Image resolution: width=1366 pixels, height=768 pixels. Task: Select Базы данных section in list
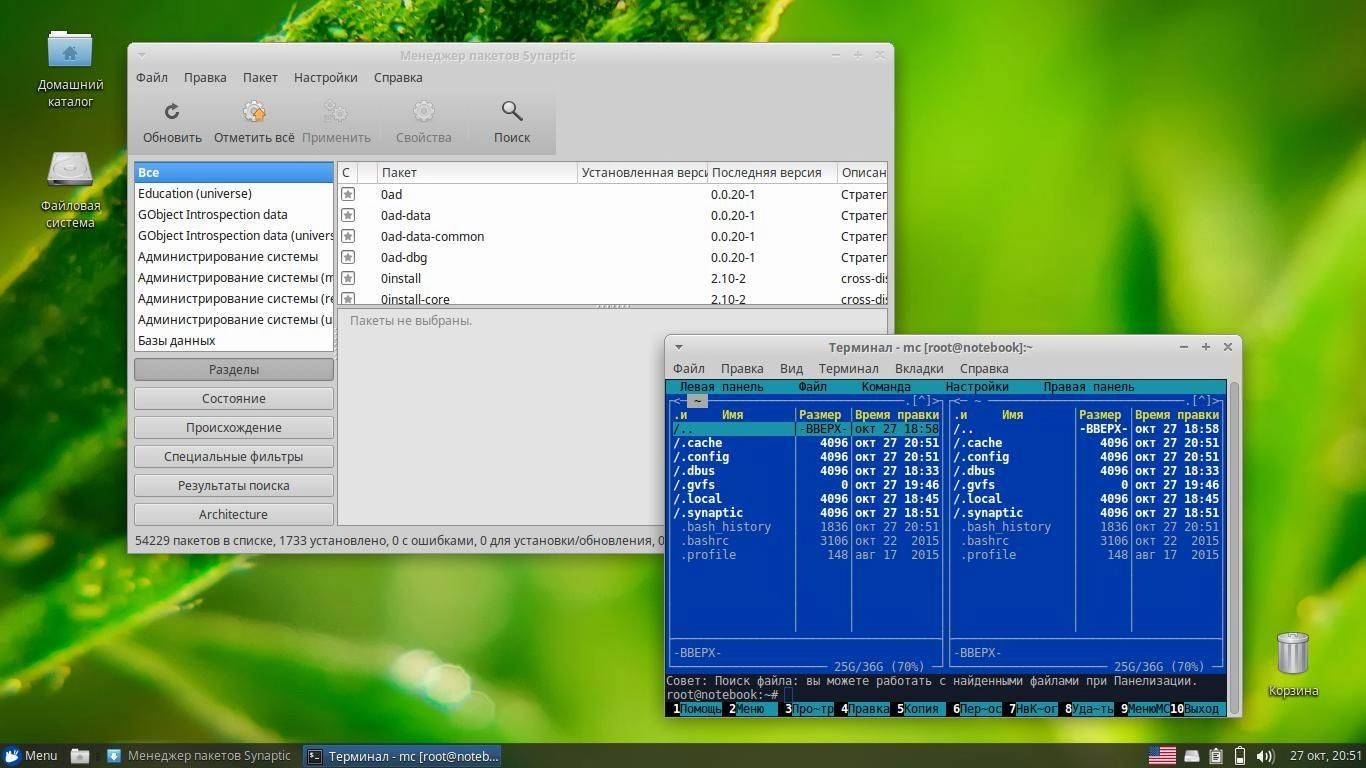coord(234,340)
